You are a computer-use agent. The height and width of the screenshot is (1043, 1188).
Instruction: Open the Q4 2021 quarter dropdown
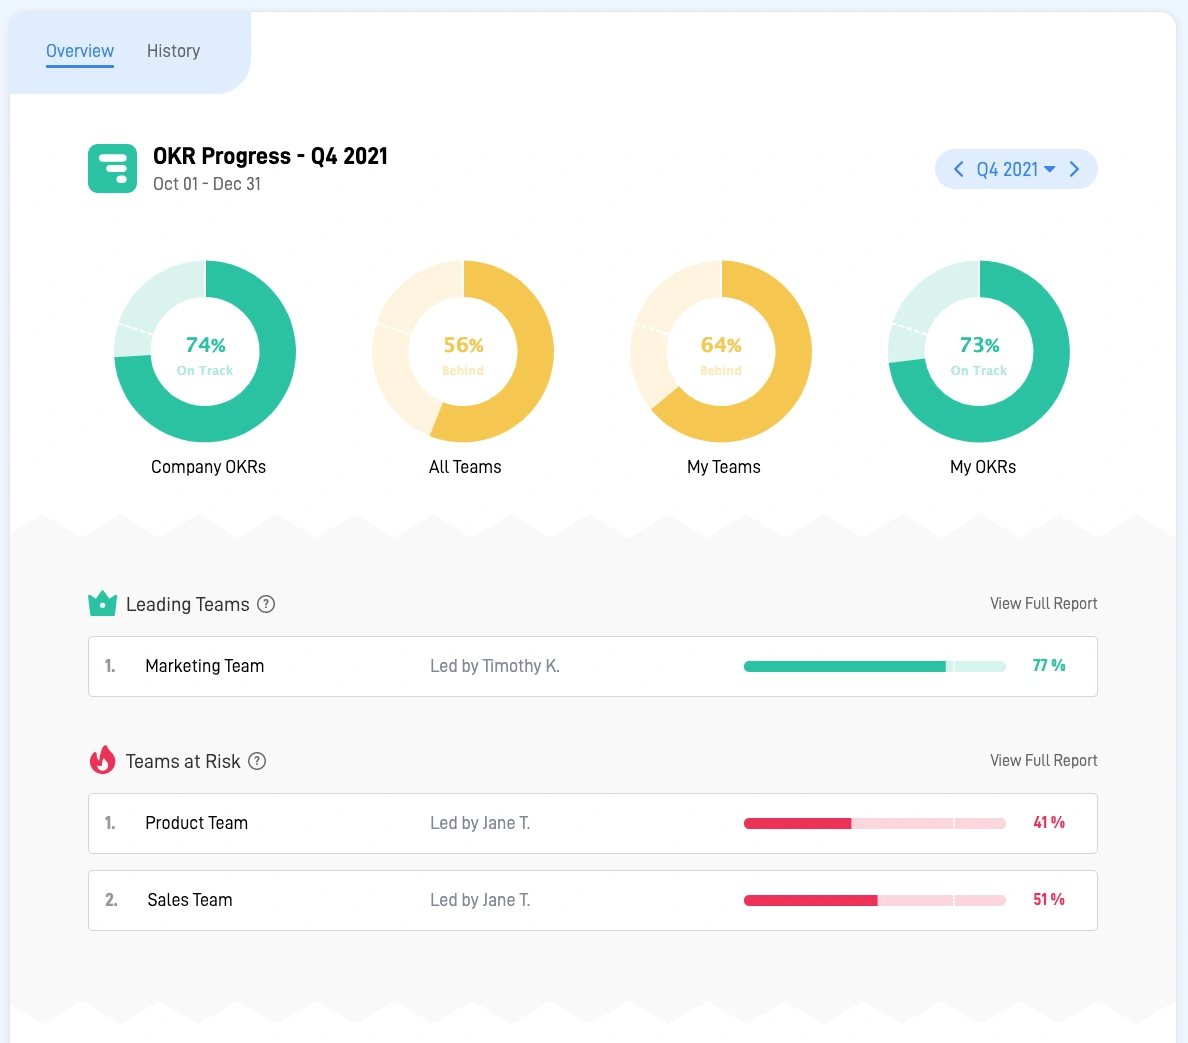tap(1015, 169)
